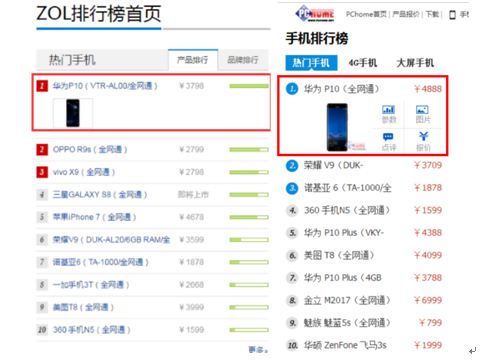Open the 报价 yen price icon

pyautogui.click(x=423, y=142)
